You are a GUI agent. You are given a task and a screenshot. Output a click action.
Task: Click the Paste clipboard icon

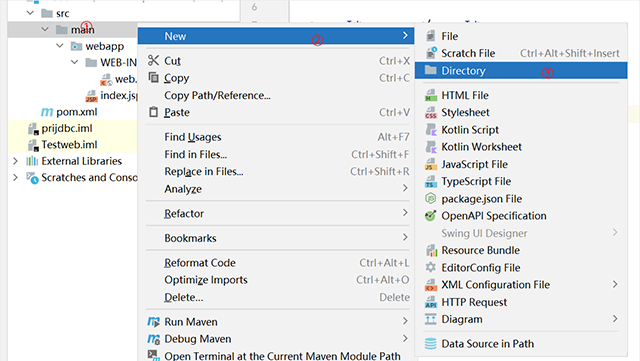[x=153, y=112]
